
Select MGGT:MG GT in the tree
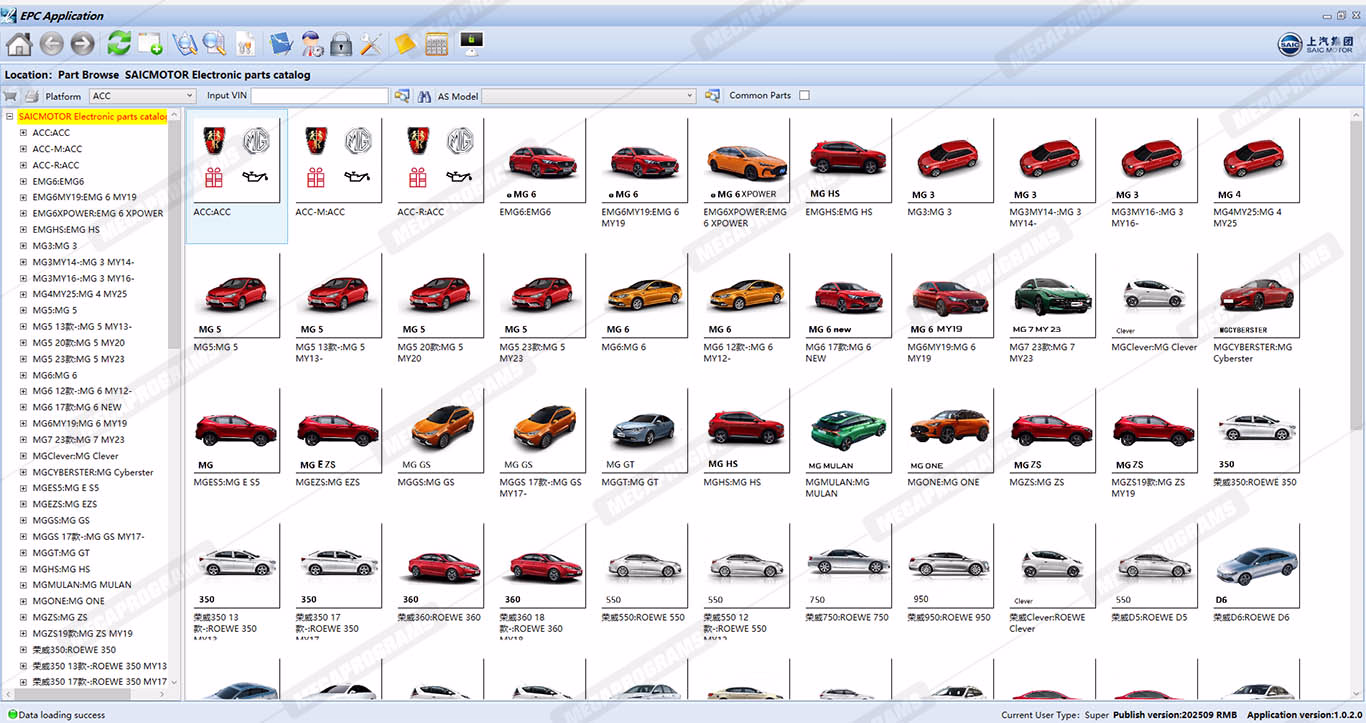pyautogui.click(x=60, y=553)
